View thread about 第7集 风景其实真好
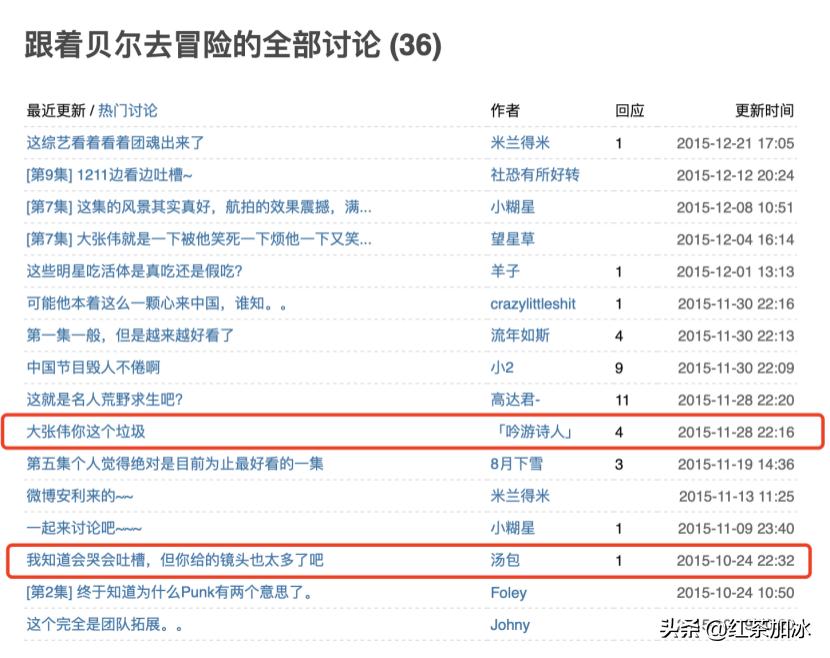 (160, 207)
